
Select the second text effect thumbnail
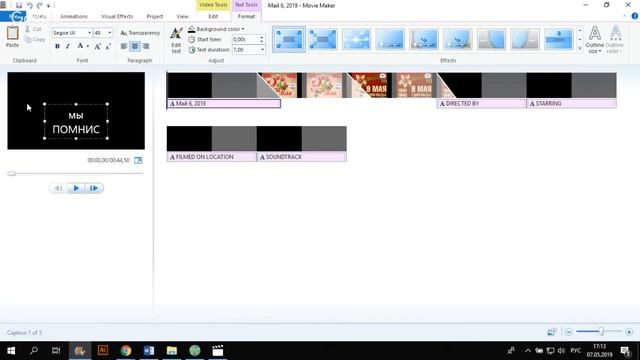pos(322,39)
